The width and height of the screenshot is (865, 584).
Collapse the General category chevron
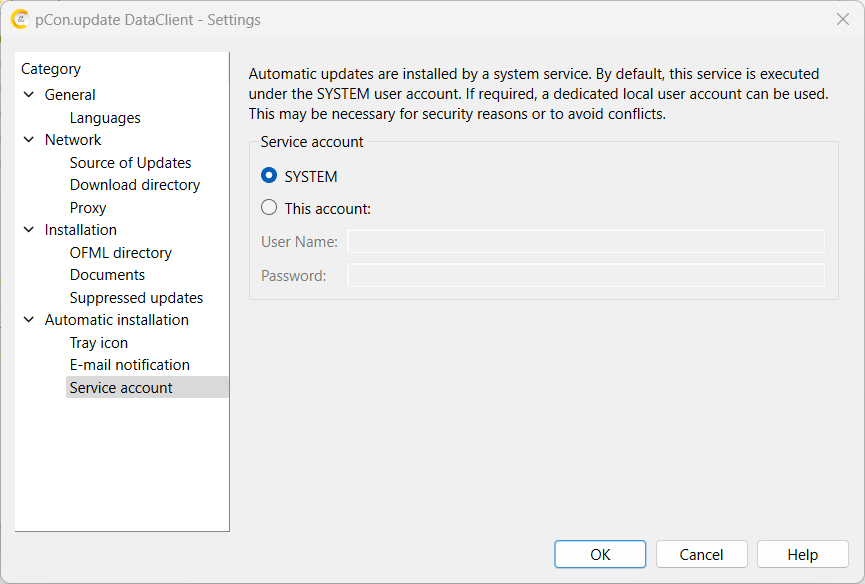click(x=29, y=94)
